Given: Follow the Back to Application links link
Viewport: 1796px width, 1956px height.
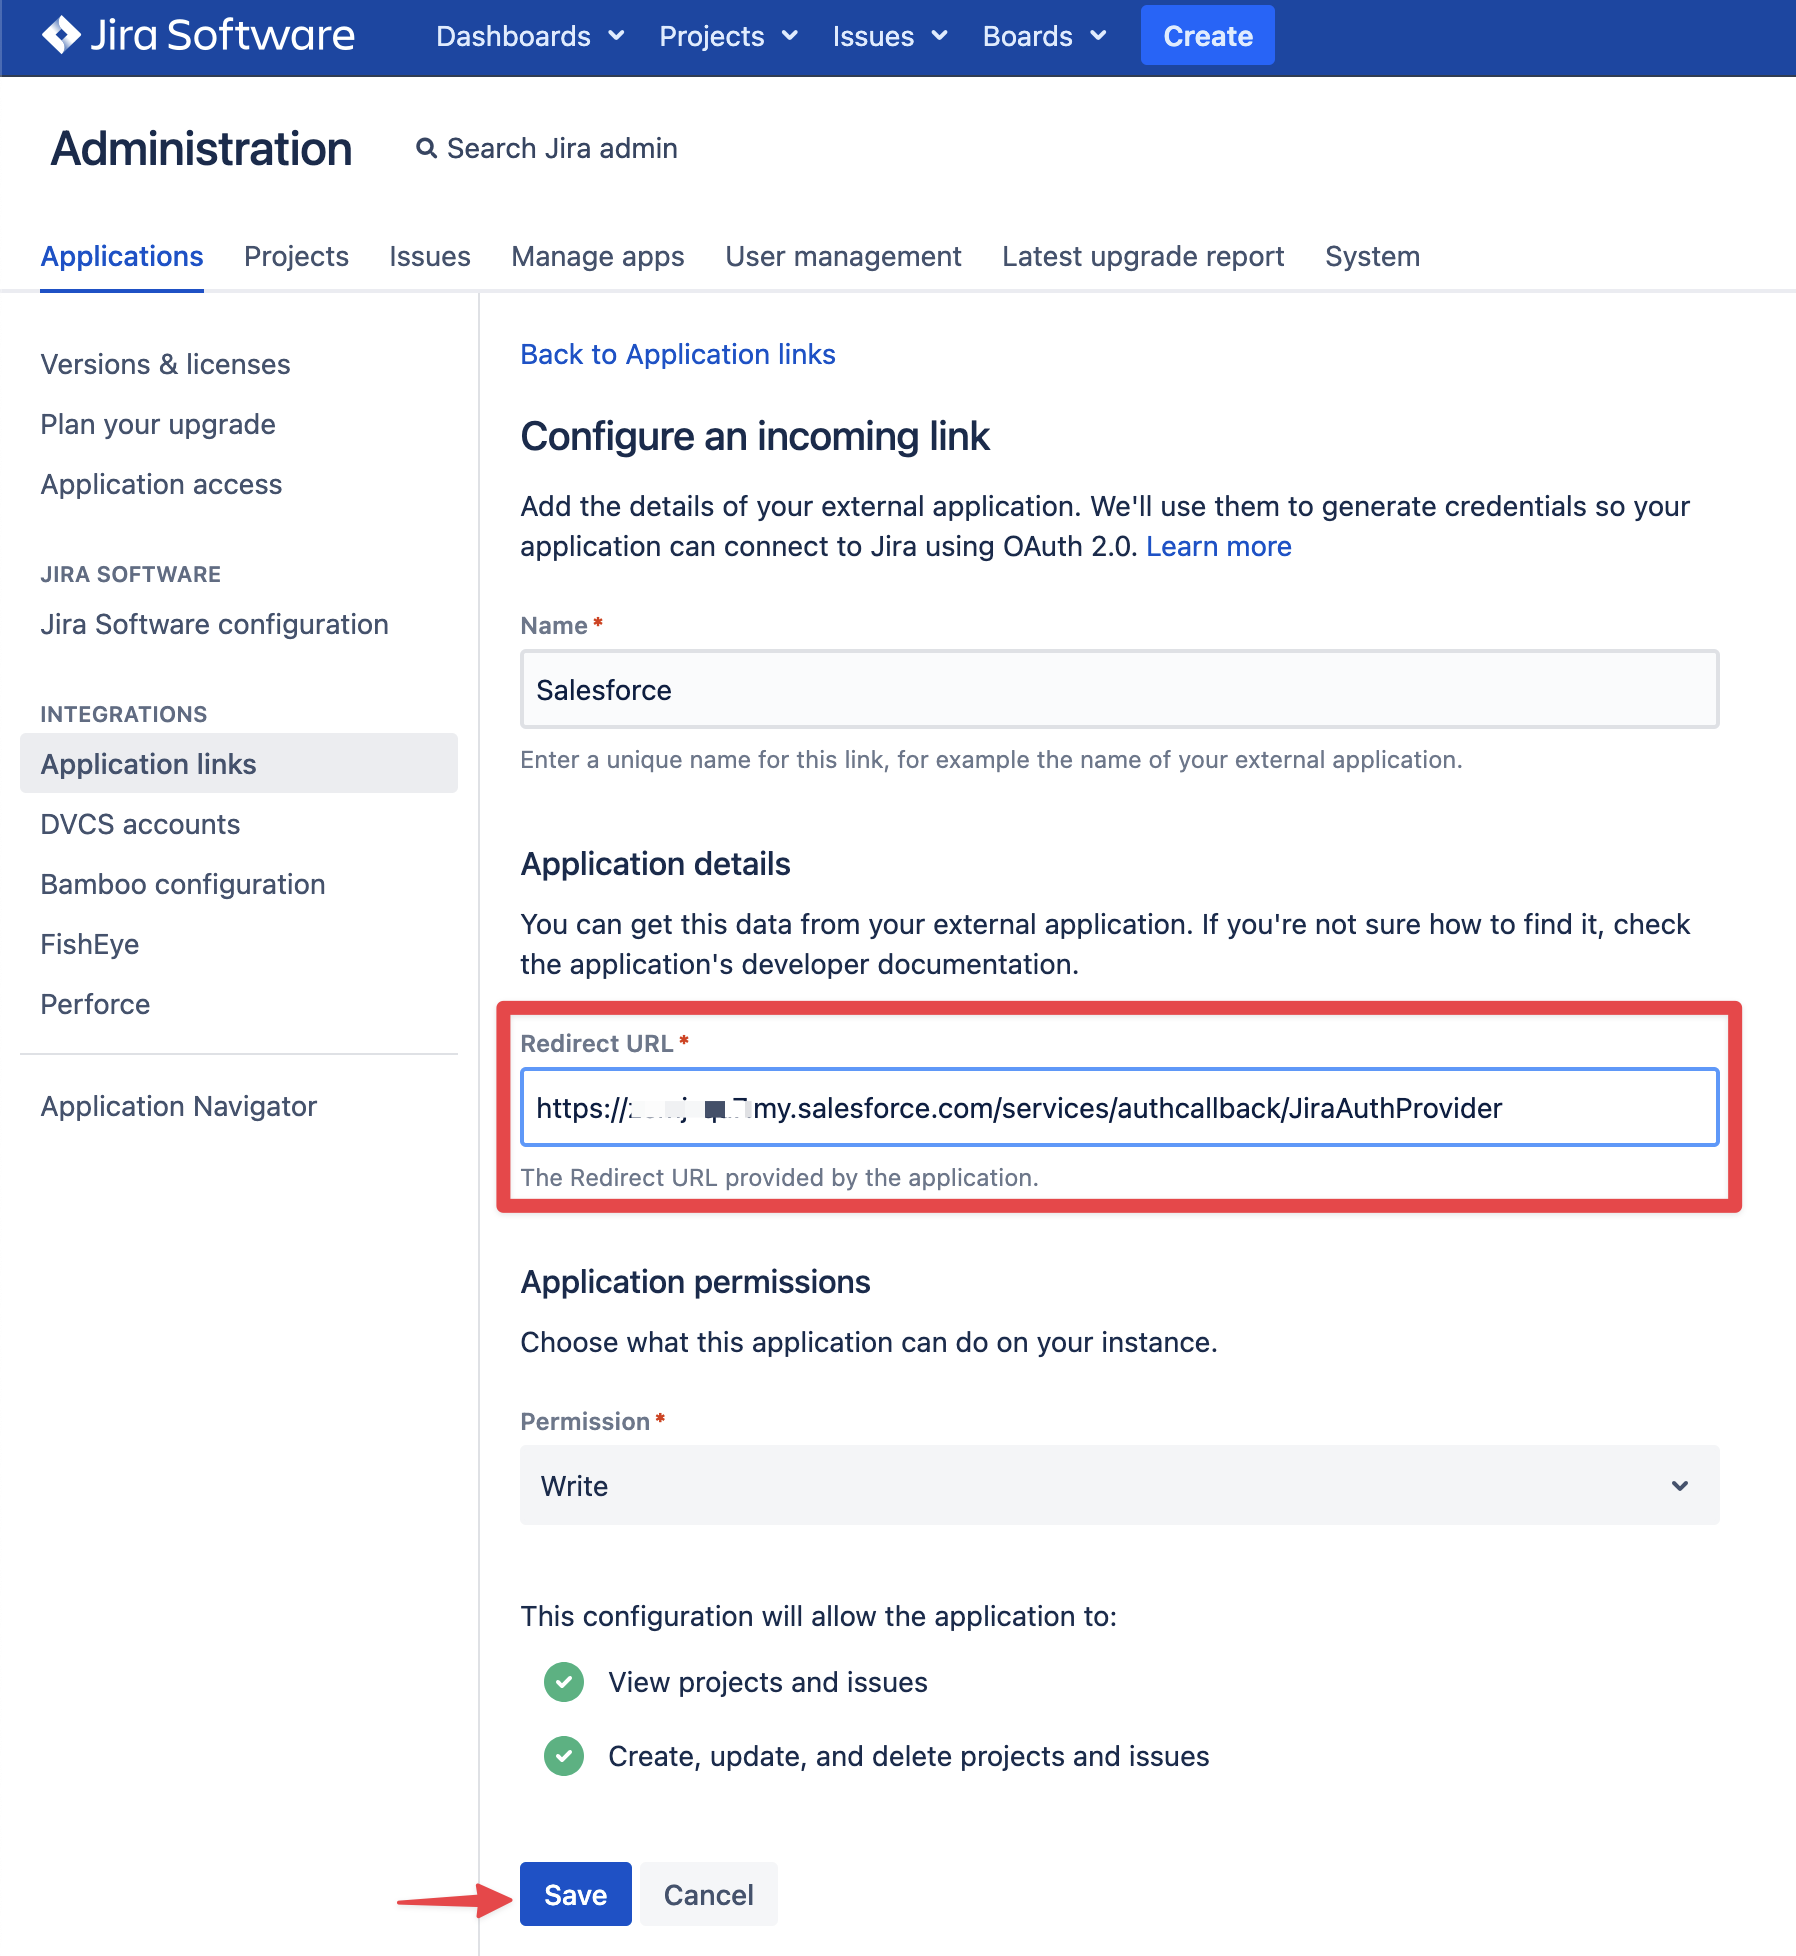Looking at the screenshot, I should (678, 355).
